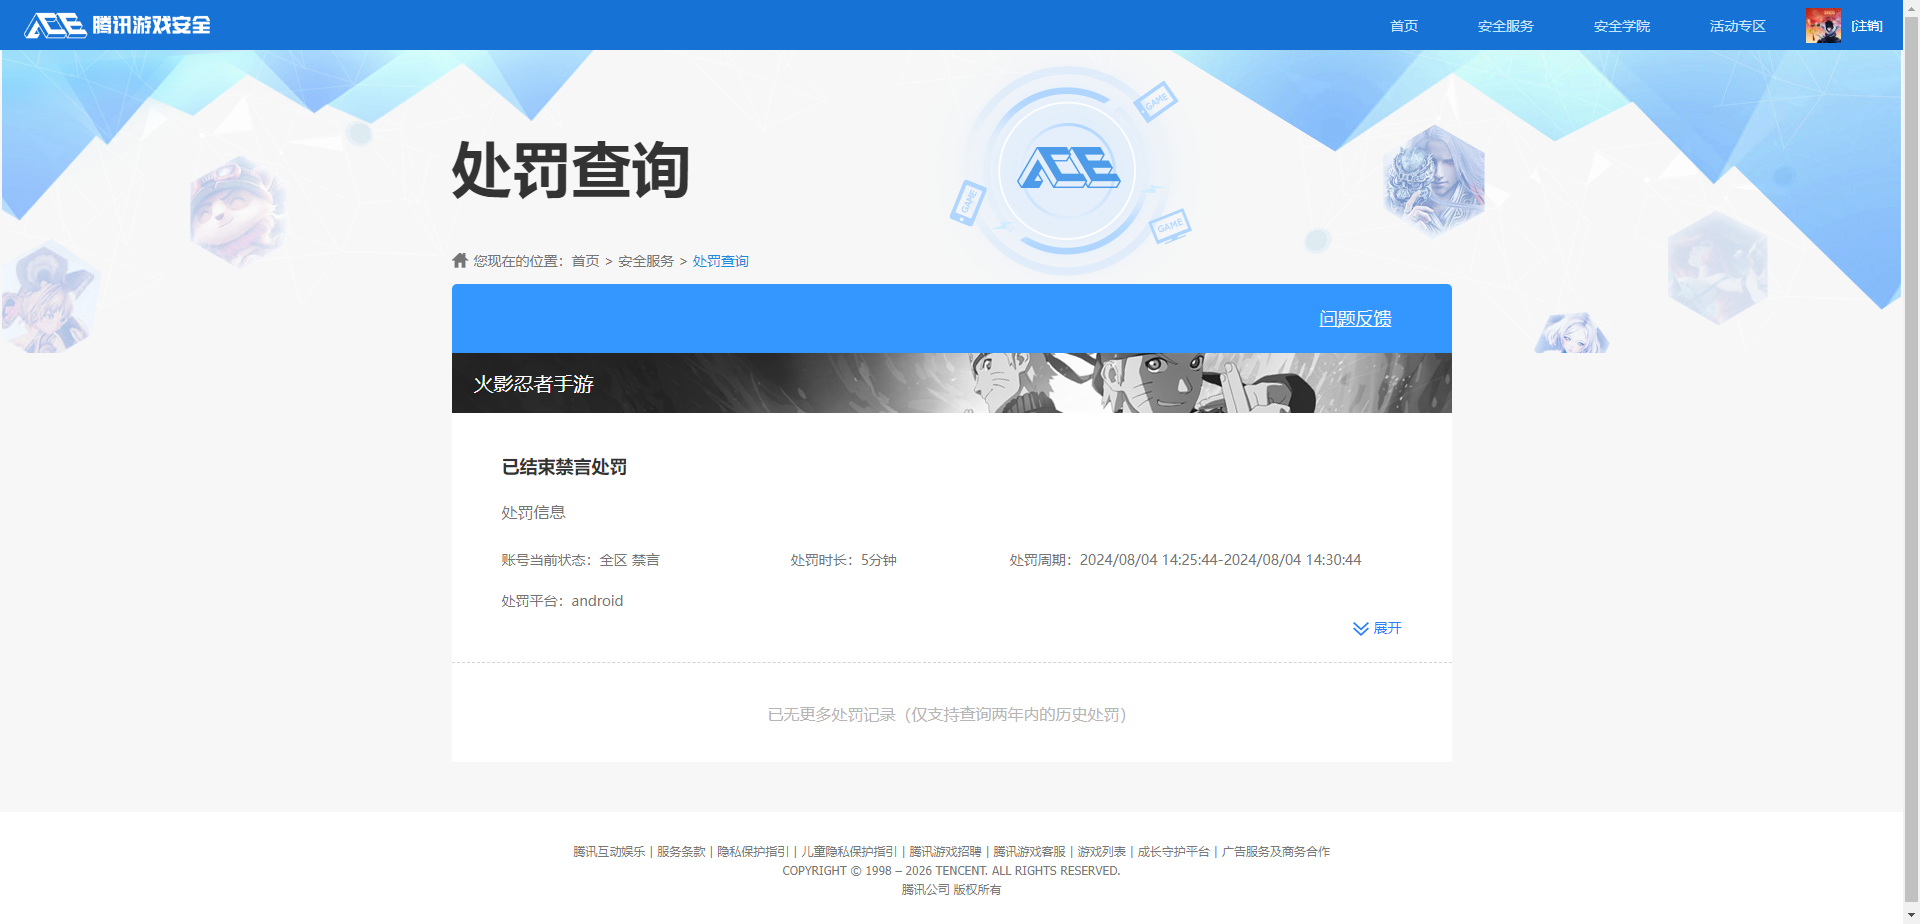
Task: Open the 服务条款 footer link
Action: click(680, 851)
